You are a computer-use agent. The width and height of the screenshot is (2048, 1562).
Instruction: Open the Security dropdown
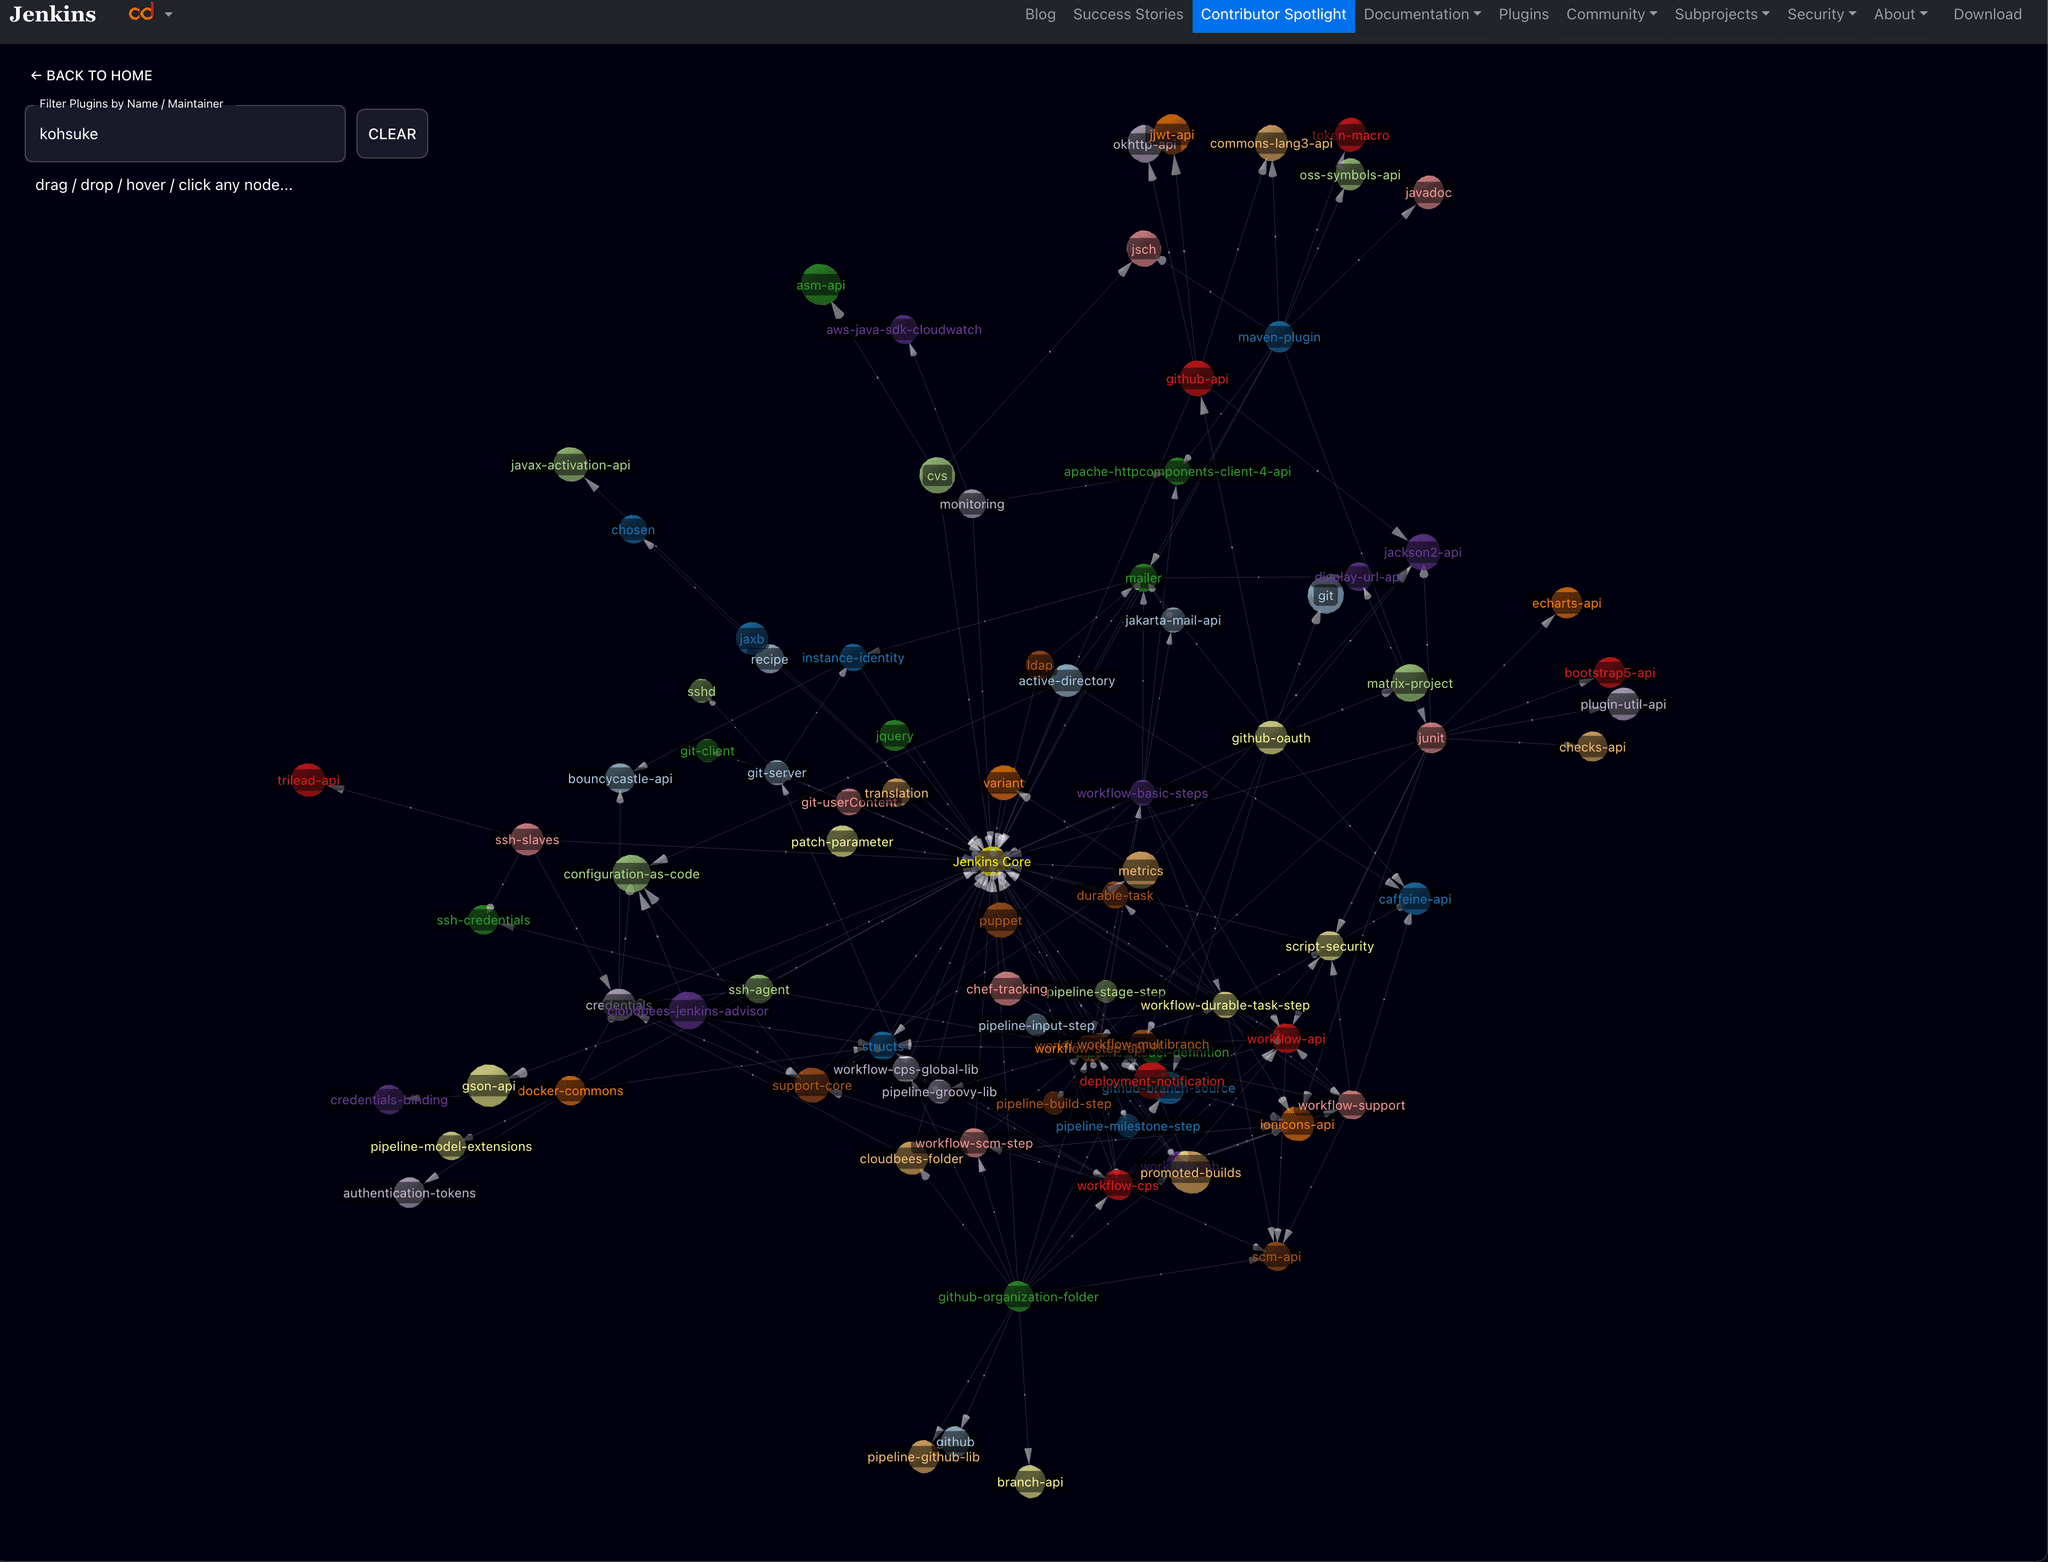pos(1821,14)
